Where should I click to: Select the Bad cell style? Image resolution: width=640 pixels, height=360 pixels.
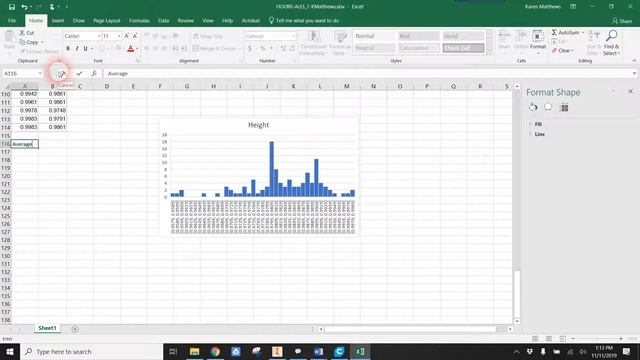419,36
